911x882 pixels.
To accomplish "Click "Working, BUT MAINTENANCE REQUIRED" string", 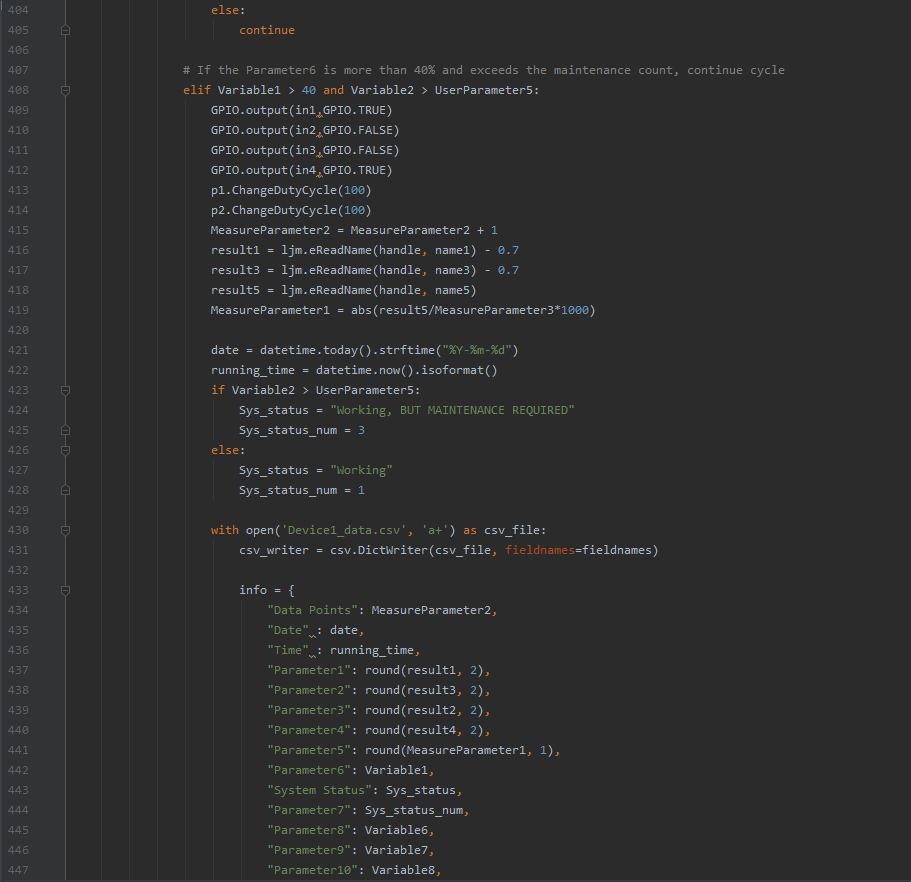I will (x=452, y=410).
